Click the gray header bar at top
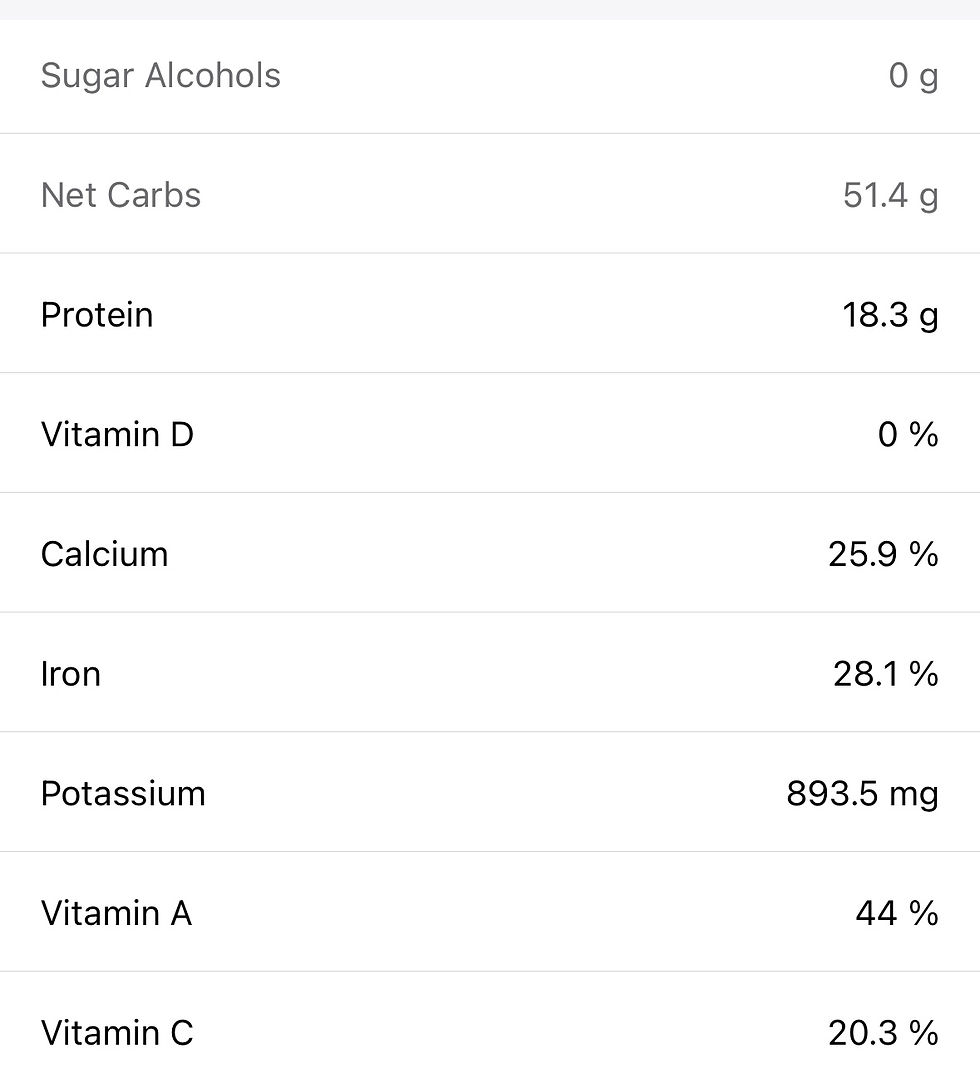Screen dimensions: 980x1087 coord(490,9)
